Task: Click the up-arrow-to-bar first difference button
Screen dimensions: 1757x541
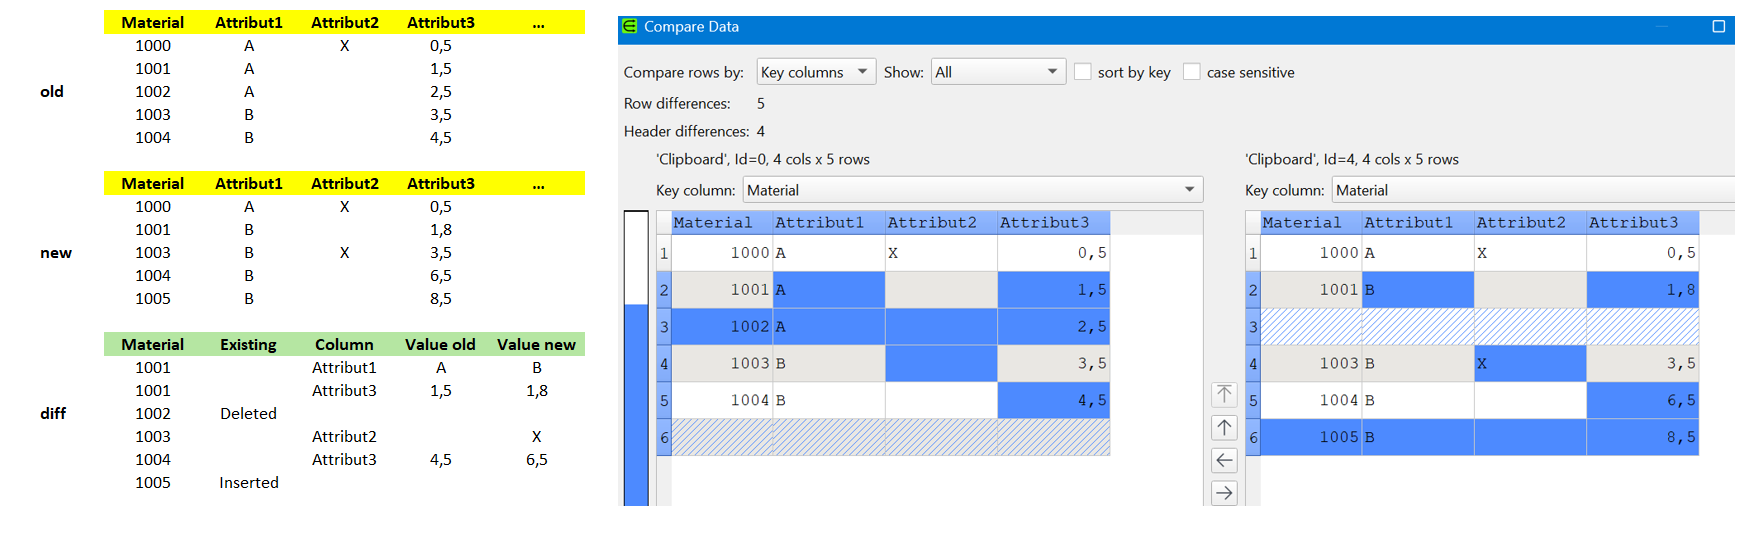Action: (1224, 394)
